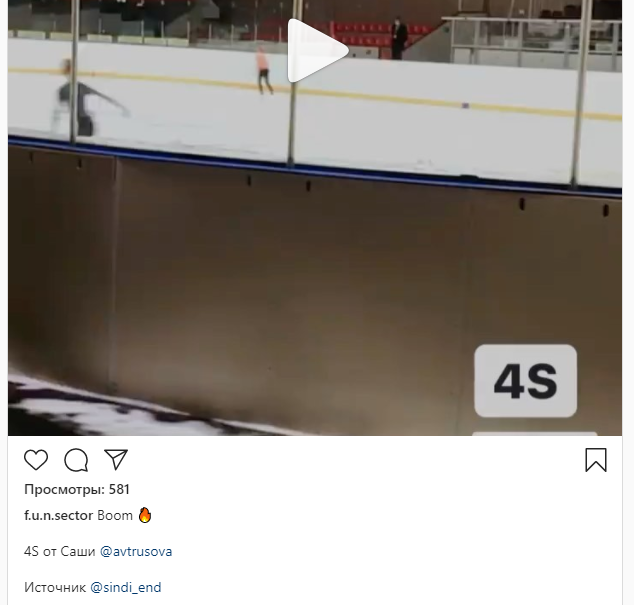Click the red stadium seats in the video

[x=376, y=36]
